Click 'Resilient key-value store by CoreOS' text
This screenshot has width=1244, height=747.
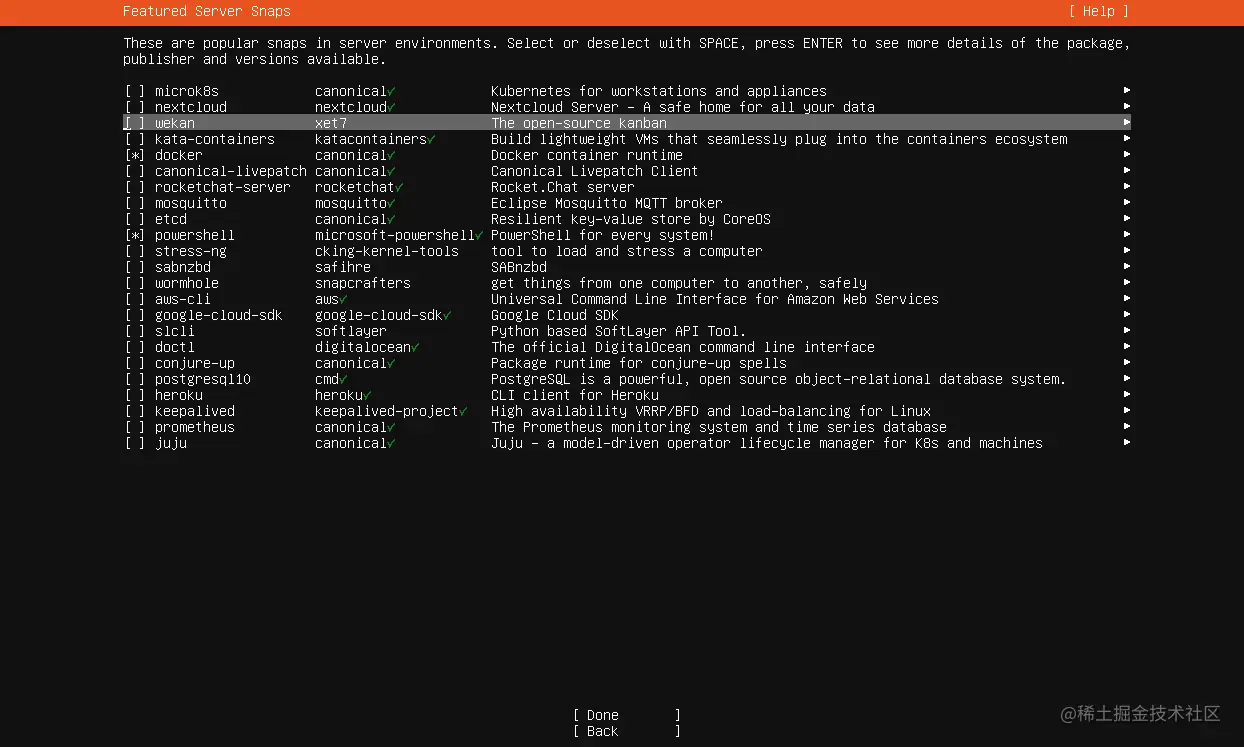(x=631, y=219)
